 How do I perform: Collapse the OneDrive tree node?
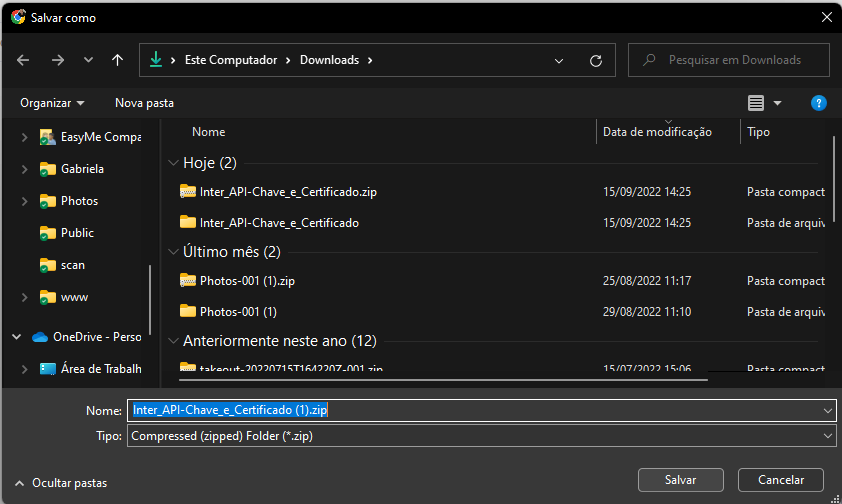point(17,337)
